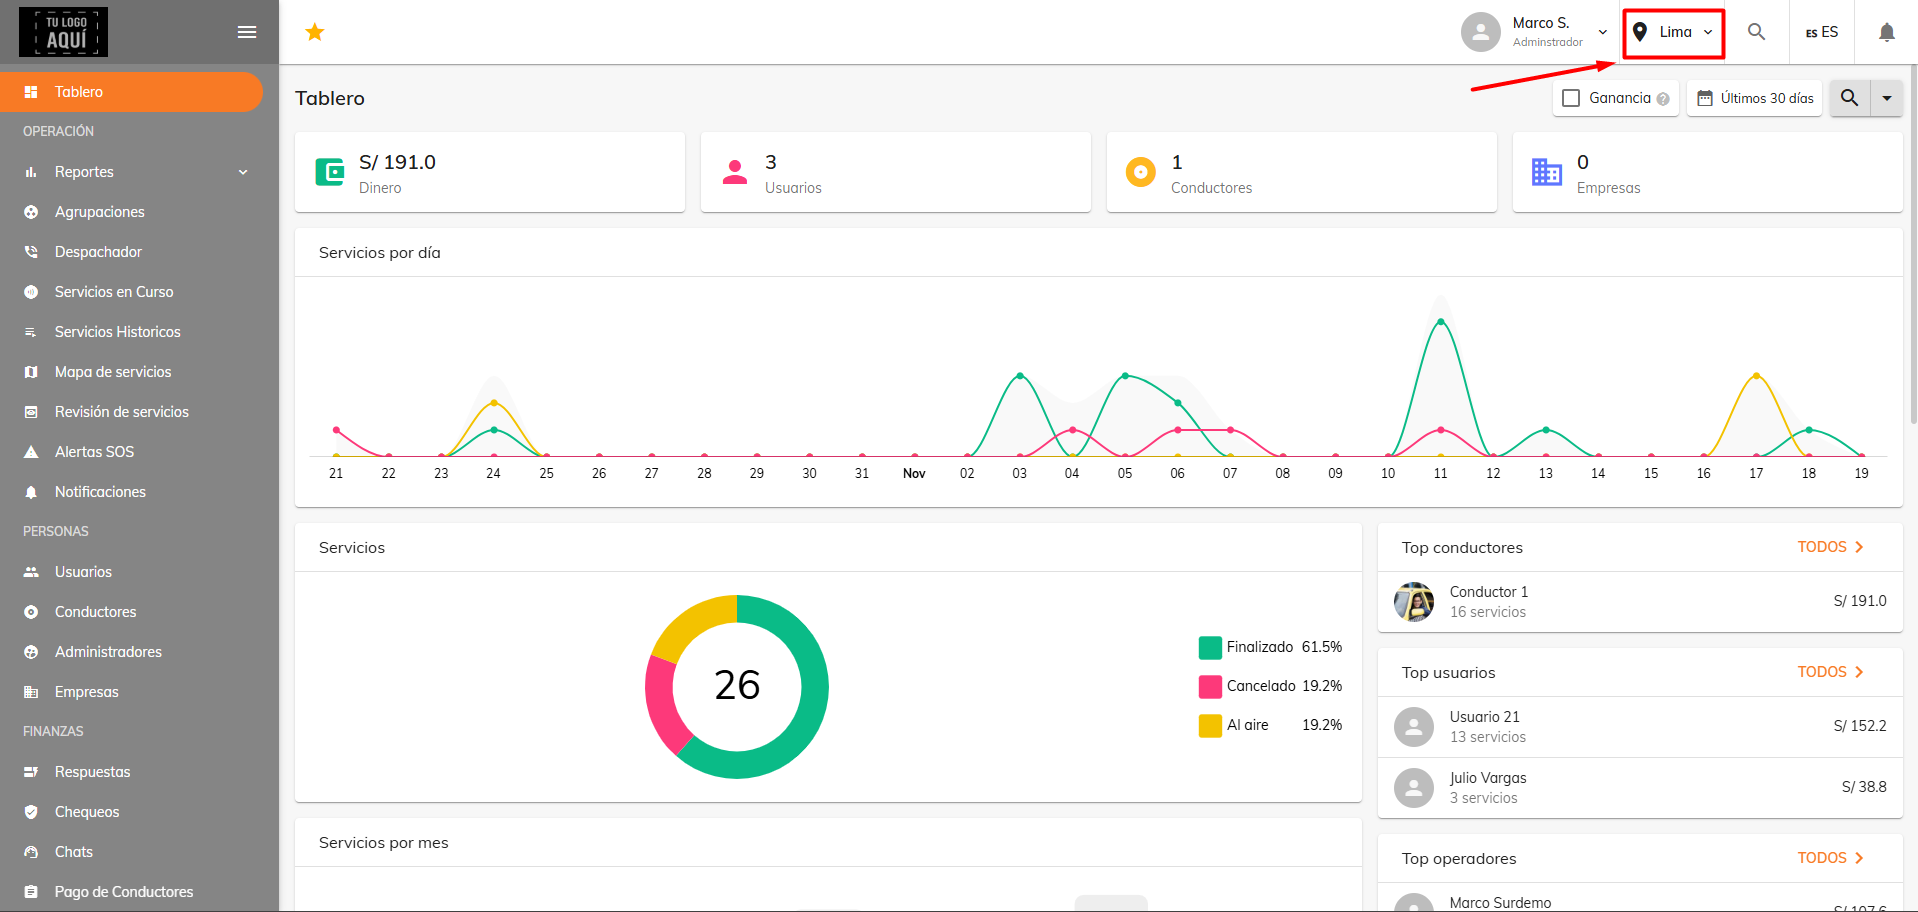This screenshot has height=912, width=1918.
Task: Click the Alertas SOS sidebar icon
Action: (31, 452)
